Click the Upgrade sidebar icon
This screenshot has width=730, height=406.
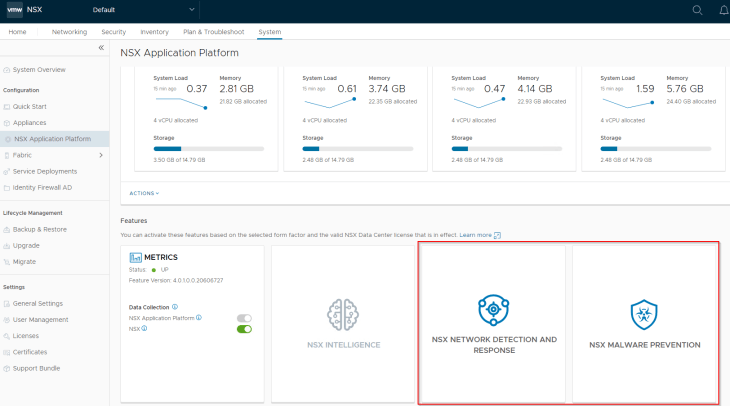coord(7,246)
